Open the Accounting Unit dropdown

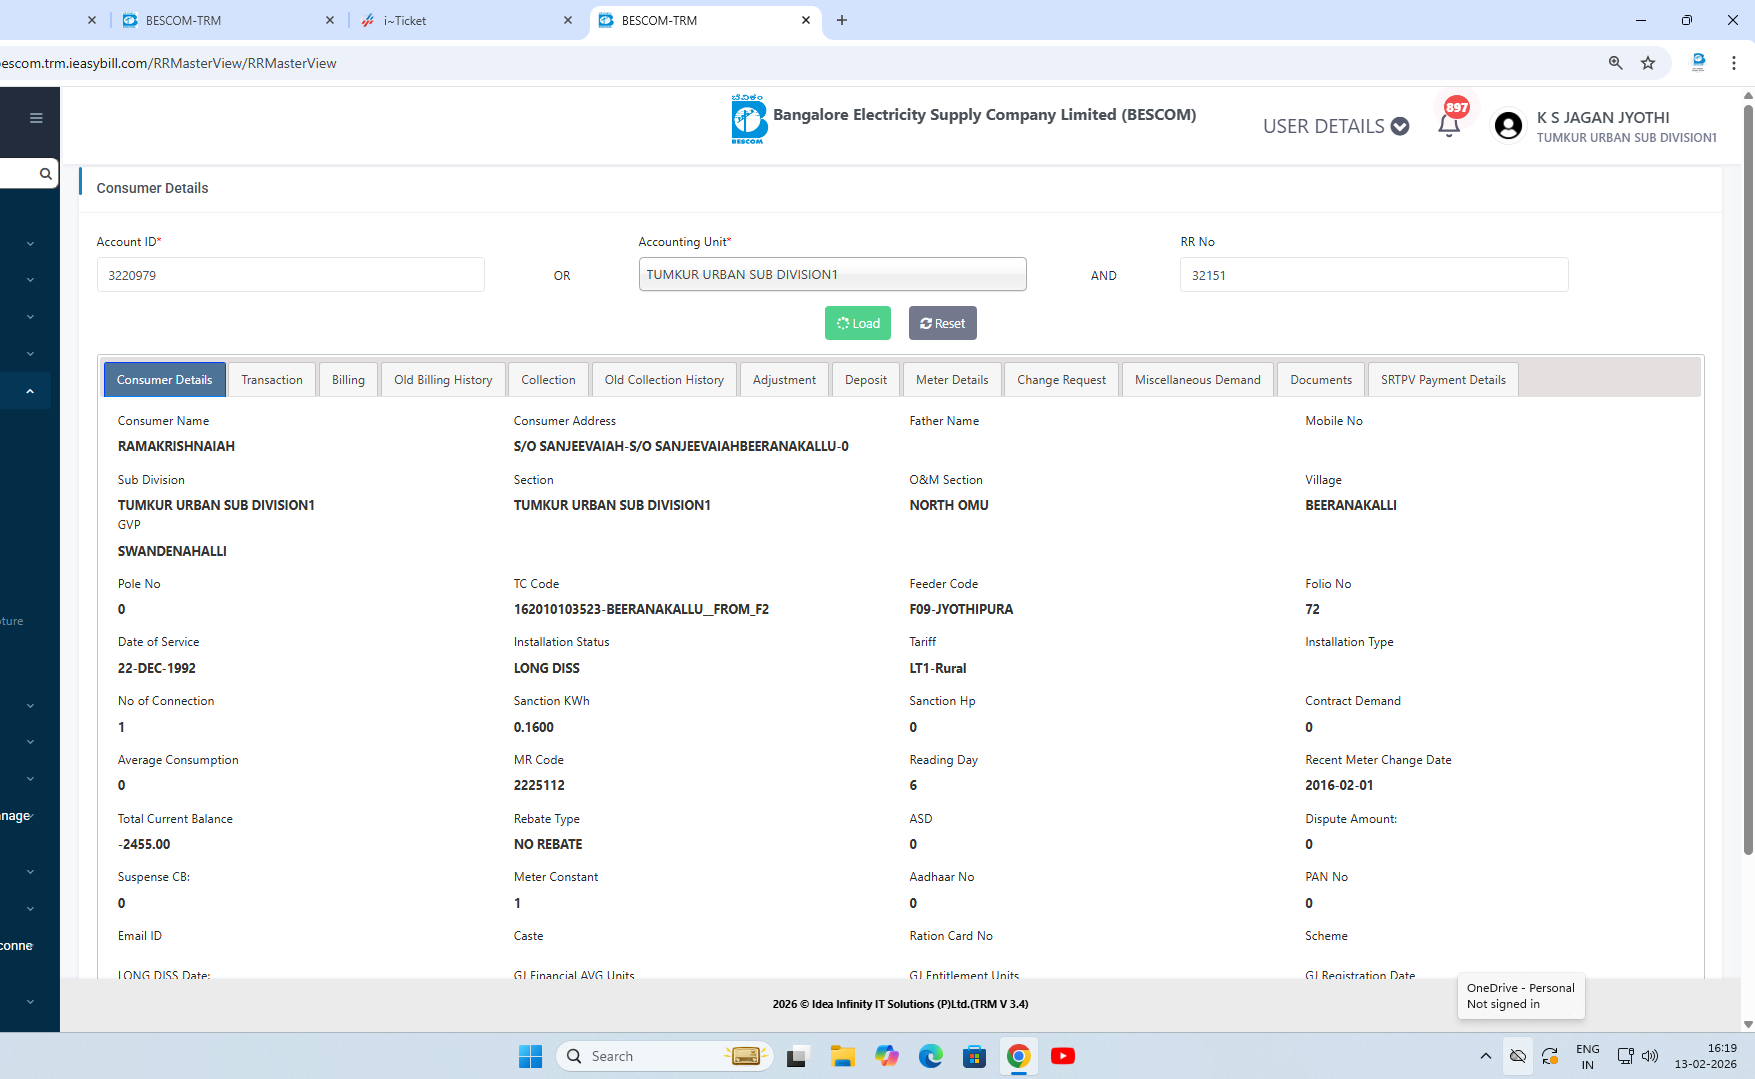(x=832, y=274)
